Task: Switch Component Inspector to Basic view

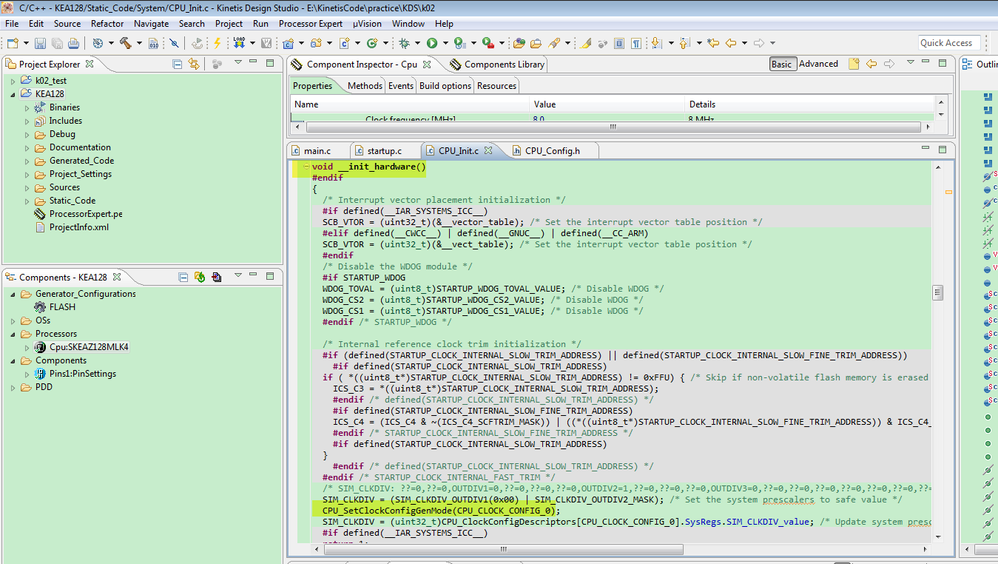Action: pos(781,64)
